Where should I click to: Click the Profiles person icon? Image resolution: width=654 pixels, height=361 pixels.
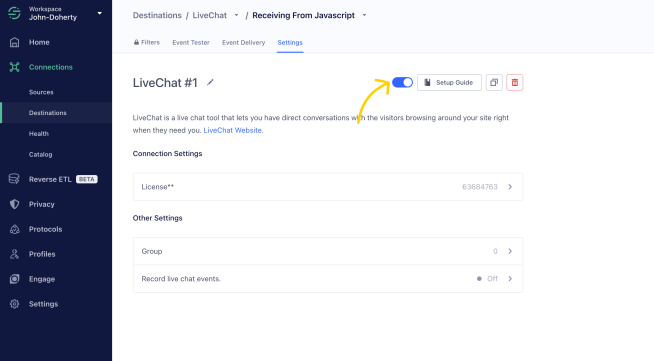pos(15,254)
